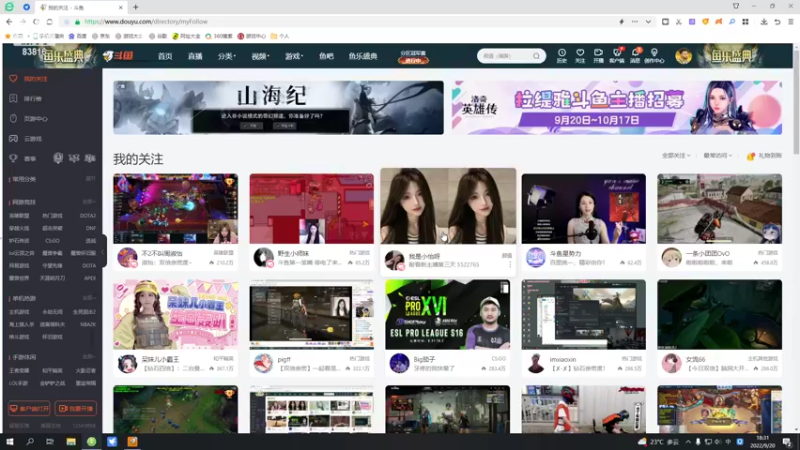This screenshot has height=450, width=800.
Task: Click the browser home icon
Action: tap(49, 21)
